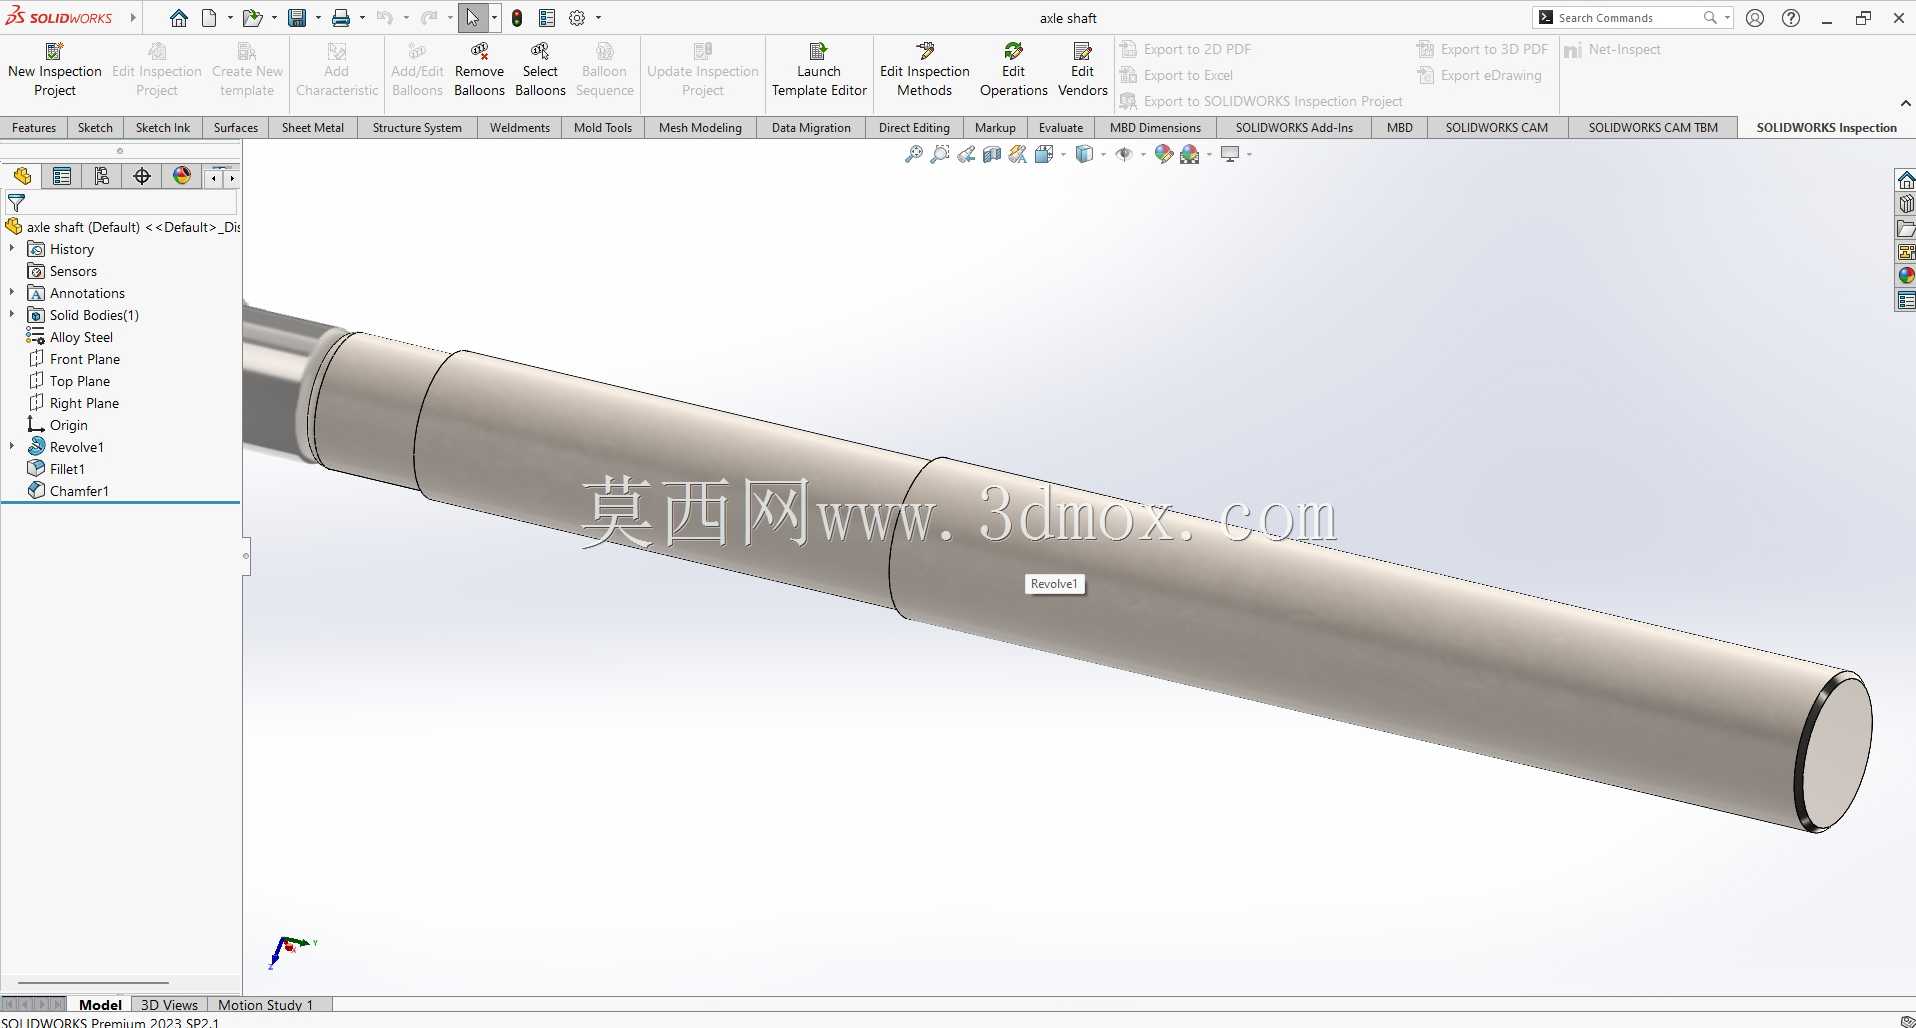
Task: Expand the History tree node
Action: (12, 249)
